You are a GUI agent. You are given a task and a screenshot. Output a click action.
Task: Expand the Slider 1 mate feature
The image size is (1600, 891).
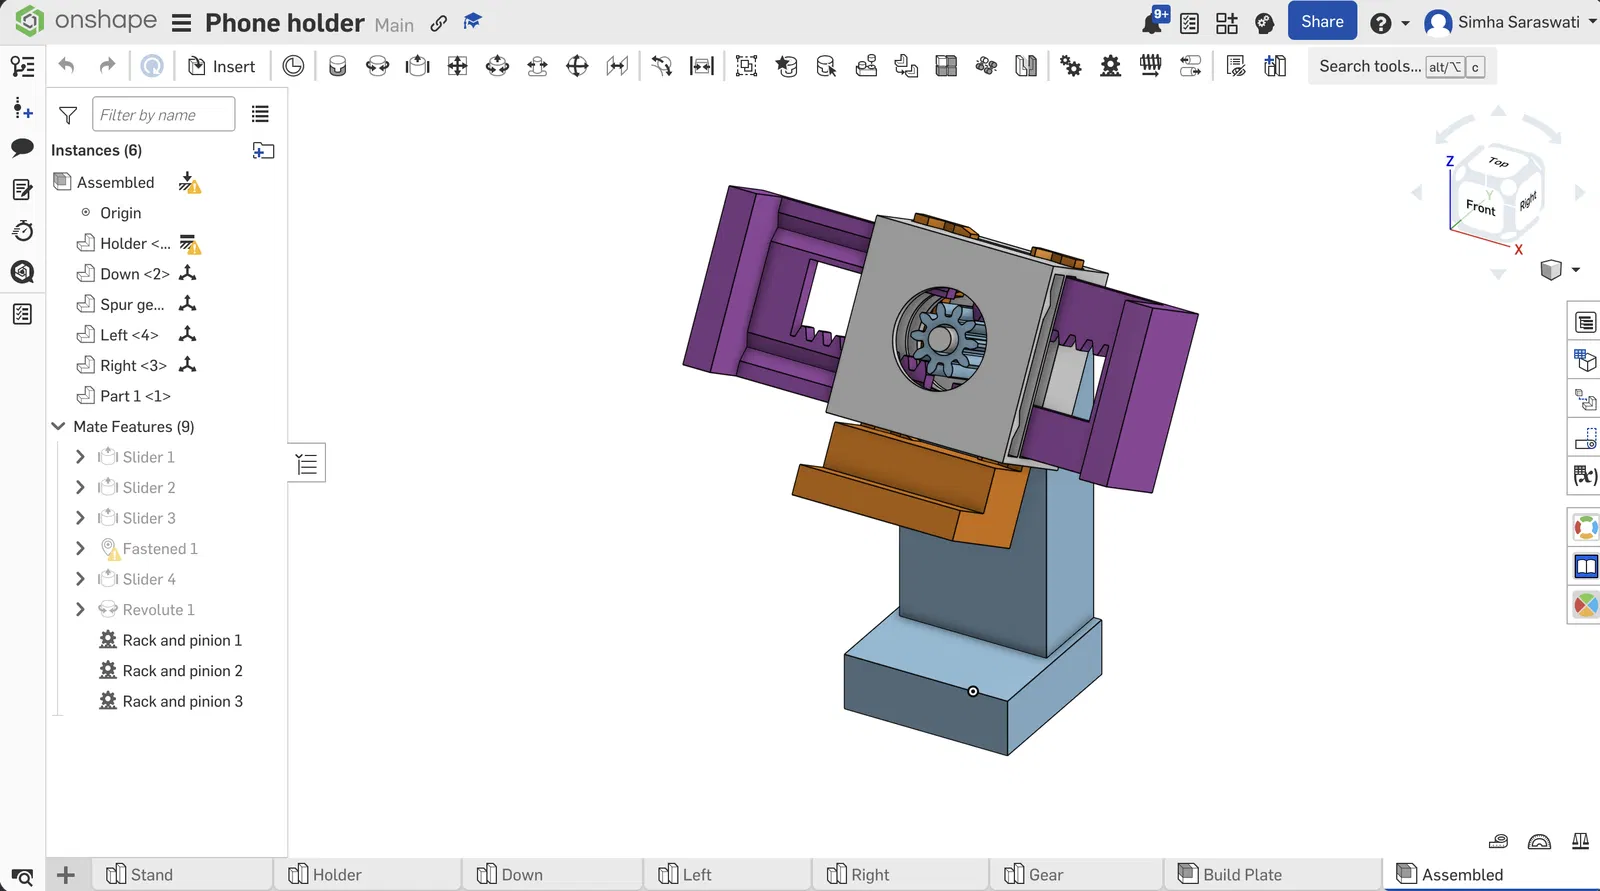[81, 457]
